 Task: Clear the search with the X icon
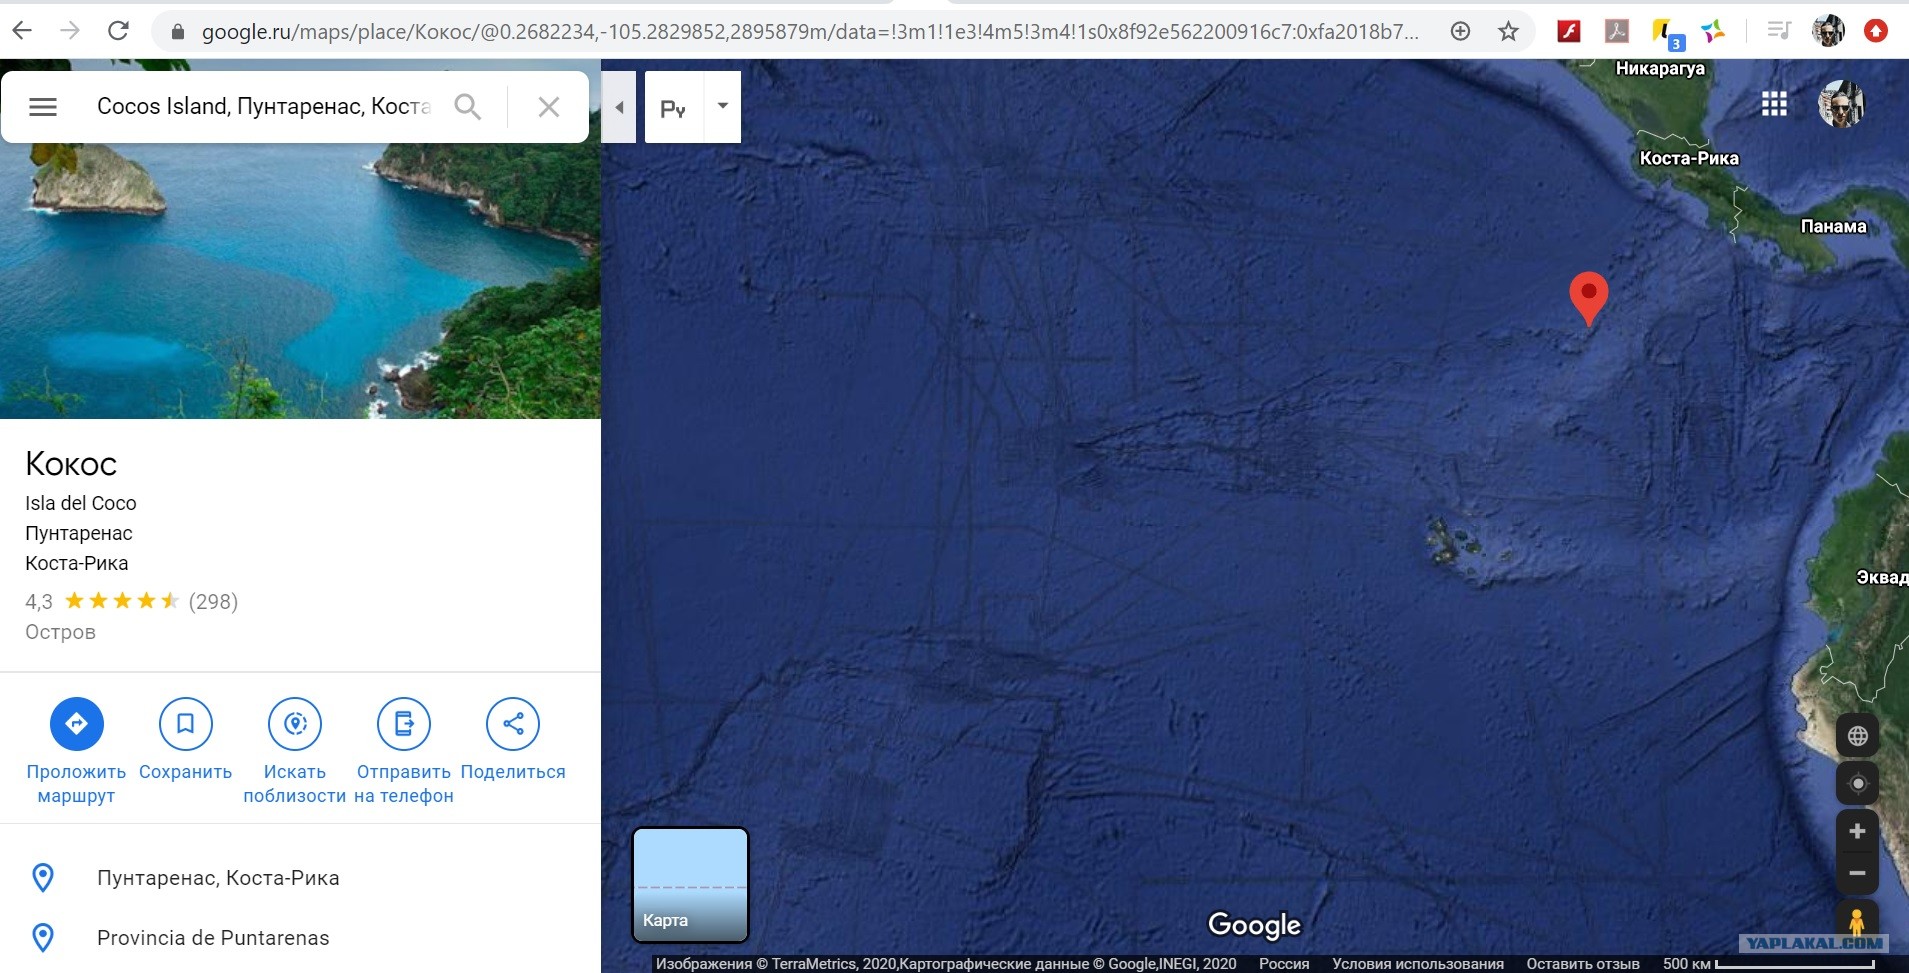pyautogui.click(x=549, y=107)
